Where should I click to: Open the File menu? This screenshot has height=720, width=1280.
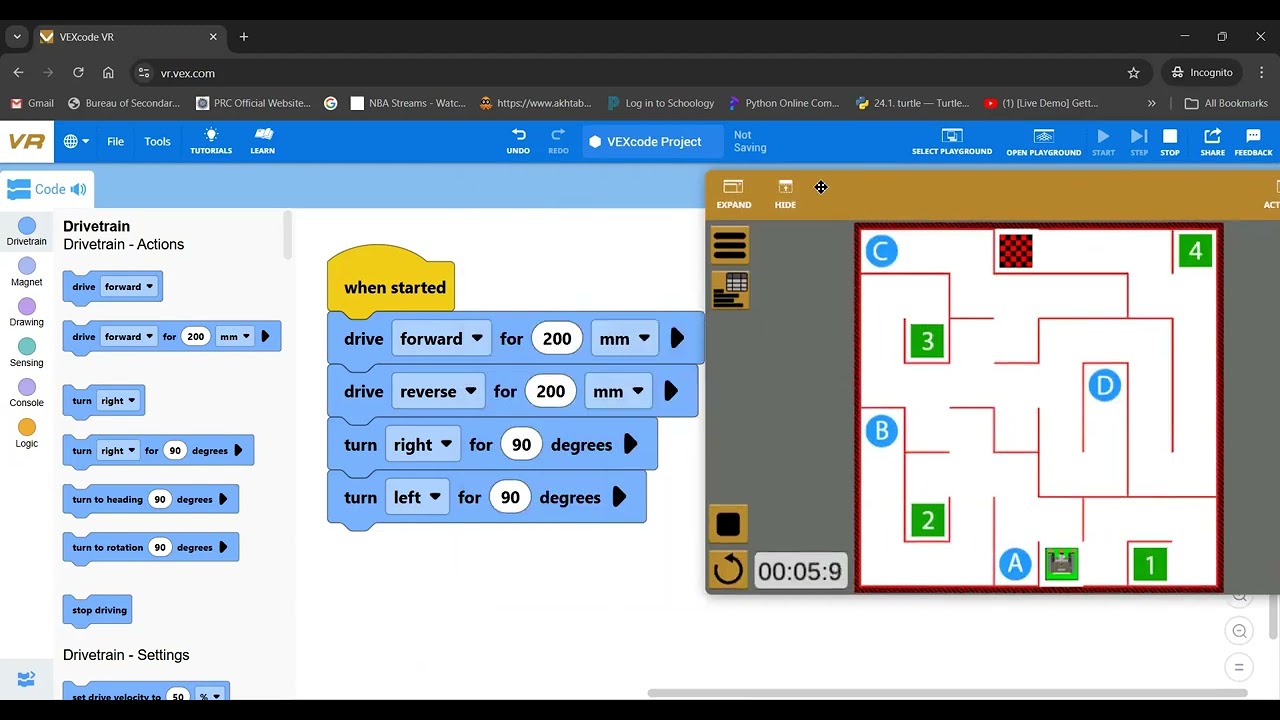point(116,141)
